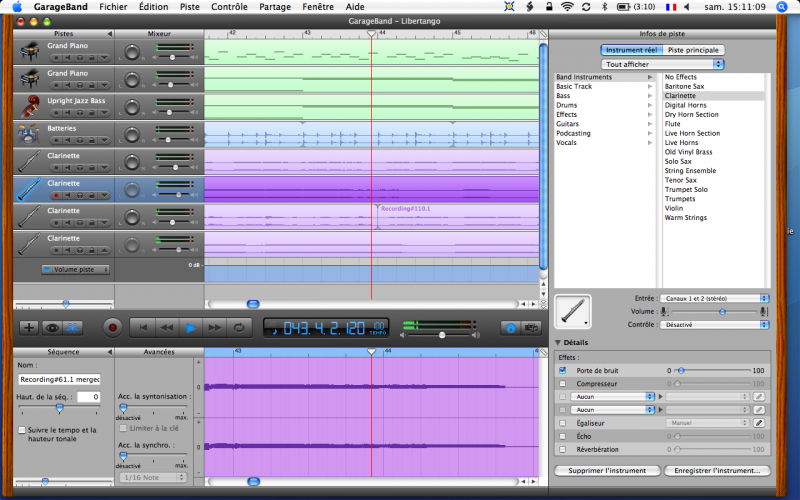Expand automation triangle on Upright Jazz Bass
Image resolution: width=800 pixels, height=500 pixels.
click(104, 113)
